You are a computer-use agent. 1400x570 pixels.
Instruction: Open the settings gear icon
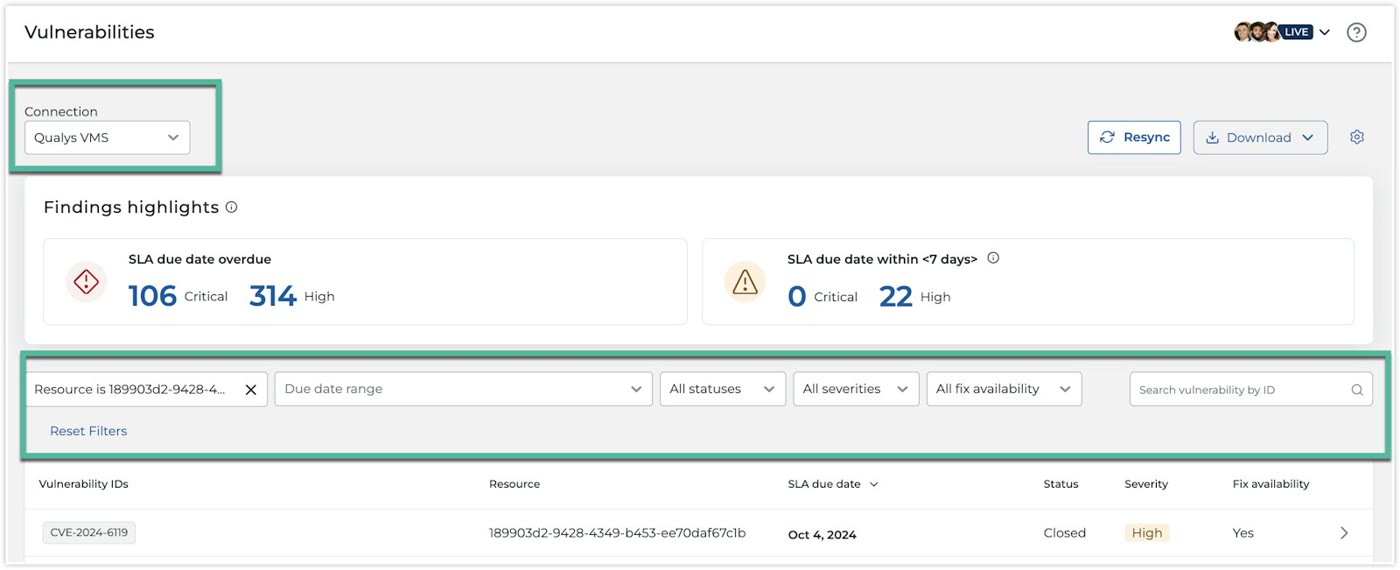pyautogui.click(x=1357, y=137)
